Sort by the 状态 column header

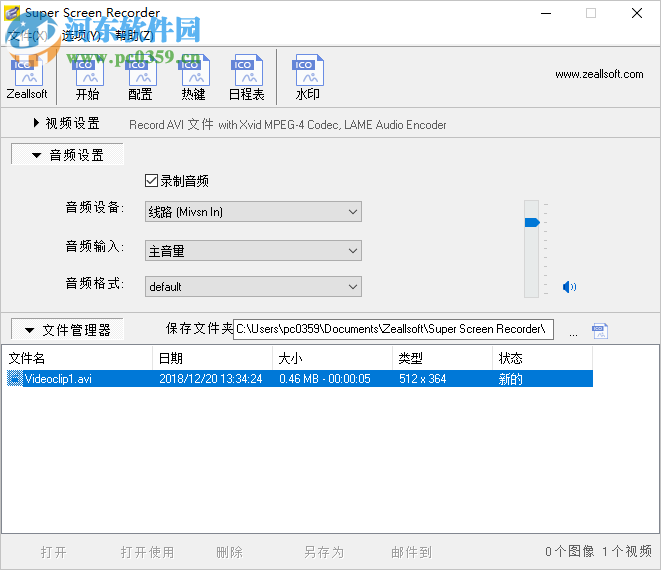542,358
